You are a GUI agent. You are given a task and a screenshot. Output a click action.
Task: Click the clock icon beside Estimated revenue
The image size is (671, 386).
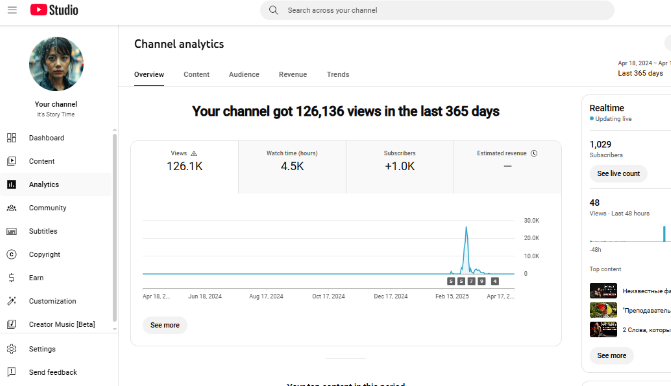coord(534,153)
